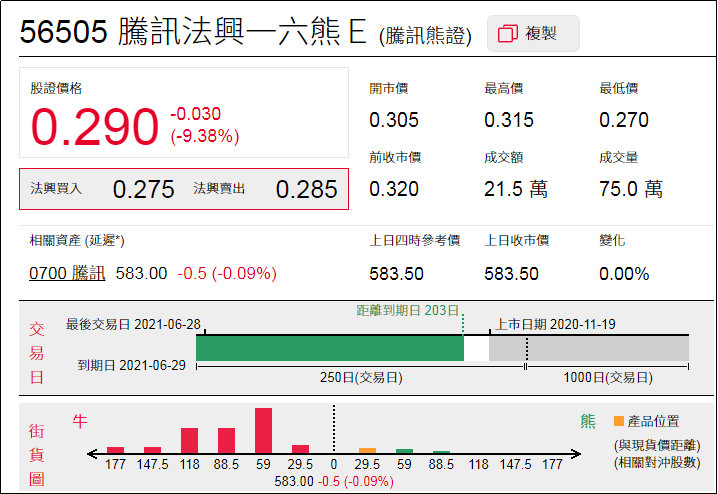Select the 法興賣出 ask value 0.285
Viewport: 718px width, 494px height.
[x=306, y=189]
